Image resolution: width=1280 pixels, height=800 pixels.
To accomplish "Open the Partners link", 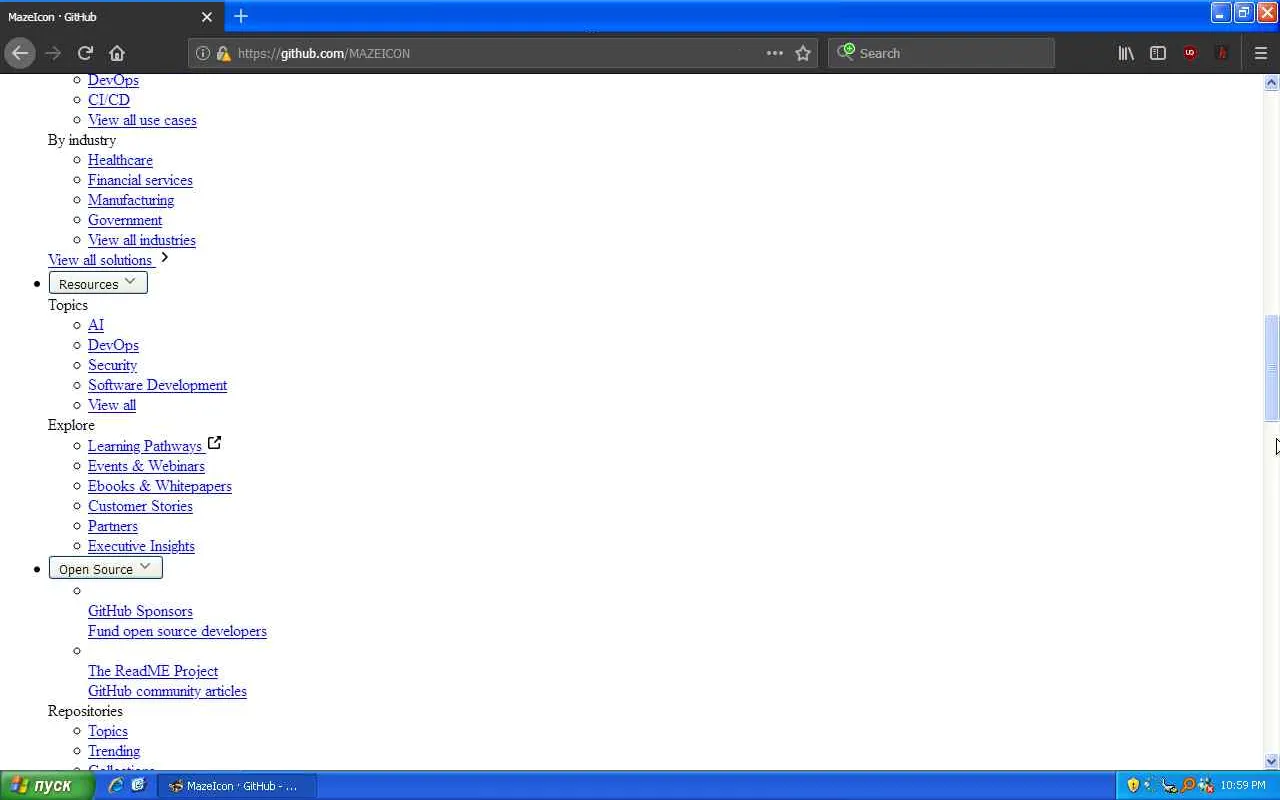I will pos(113,526).
